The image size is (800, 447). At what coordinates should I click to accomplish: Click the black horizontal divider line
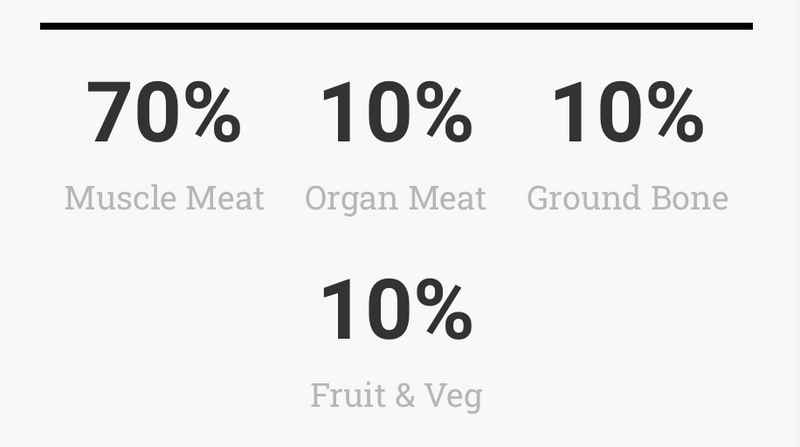tap(396, 26)
